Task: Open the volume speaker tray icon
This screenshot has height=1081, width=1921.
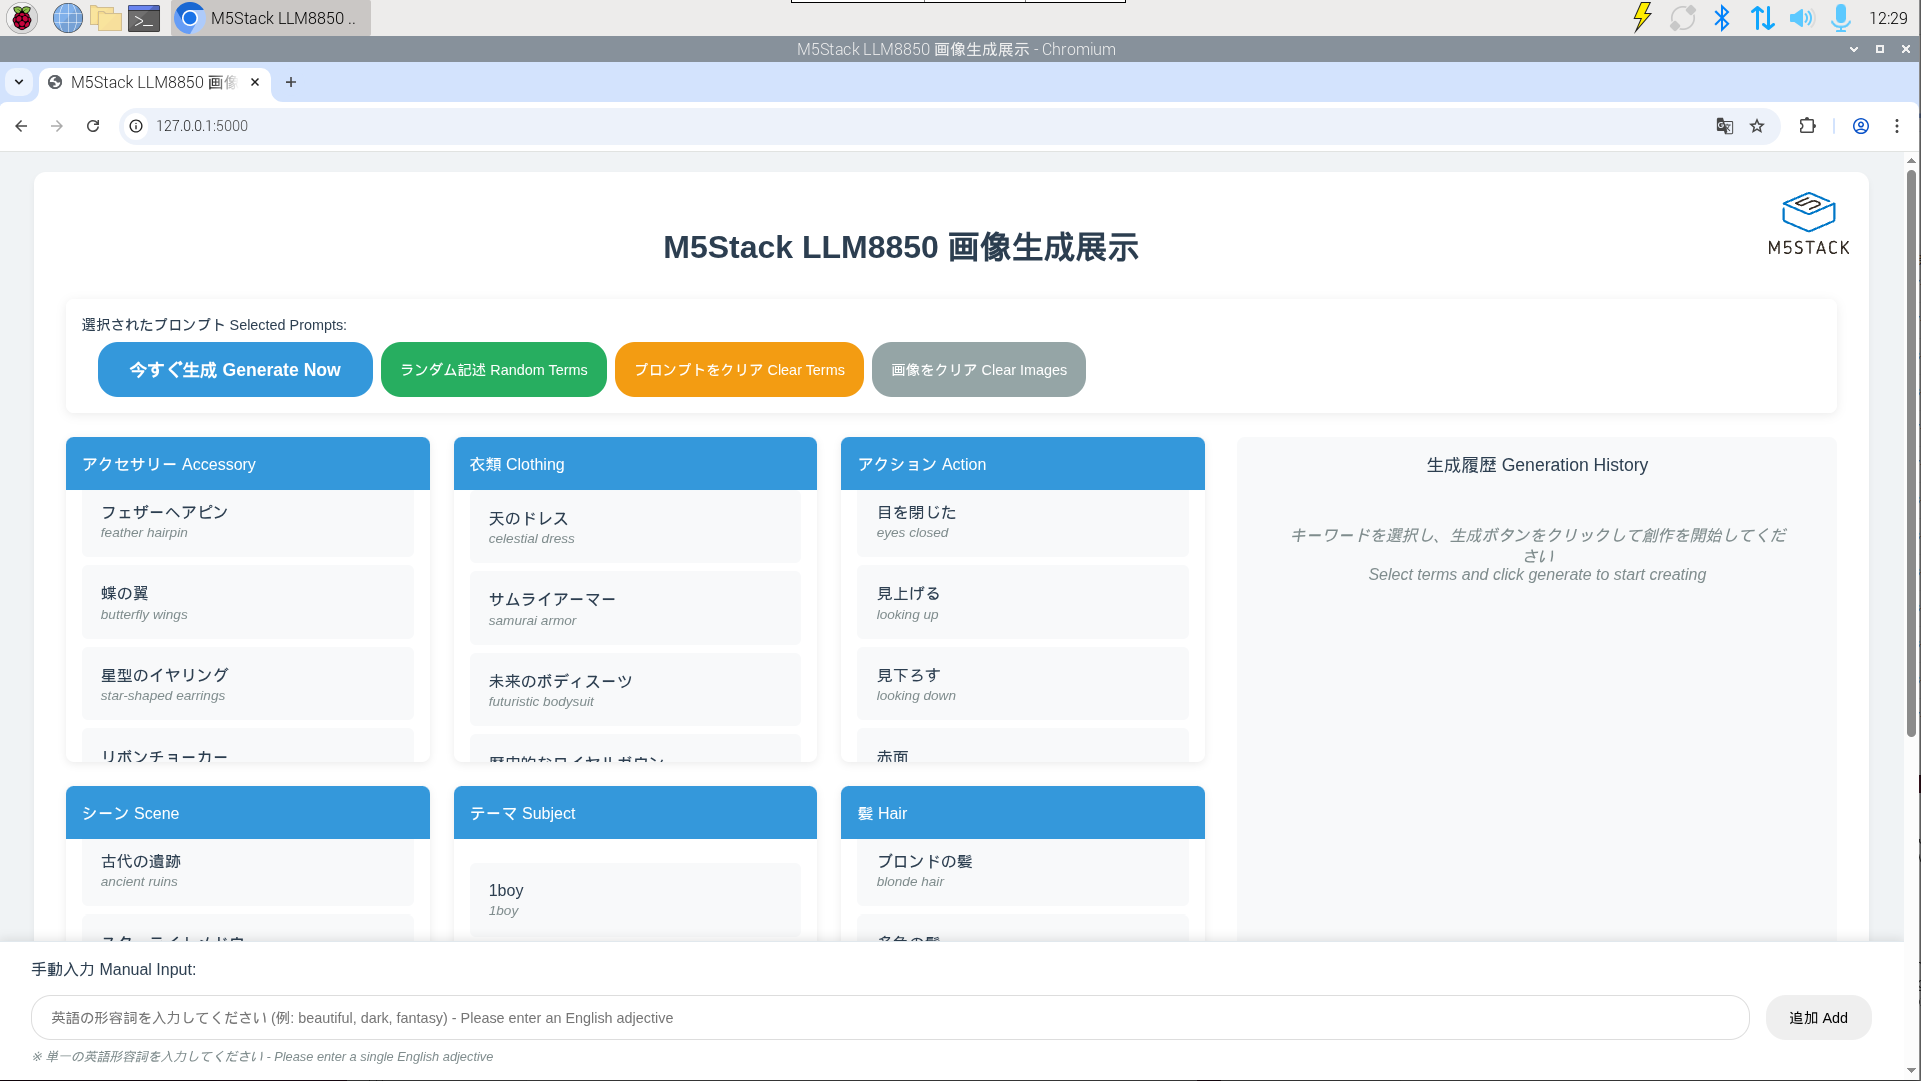Action: tap(1801, 18)
